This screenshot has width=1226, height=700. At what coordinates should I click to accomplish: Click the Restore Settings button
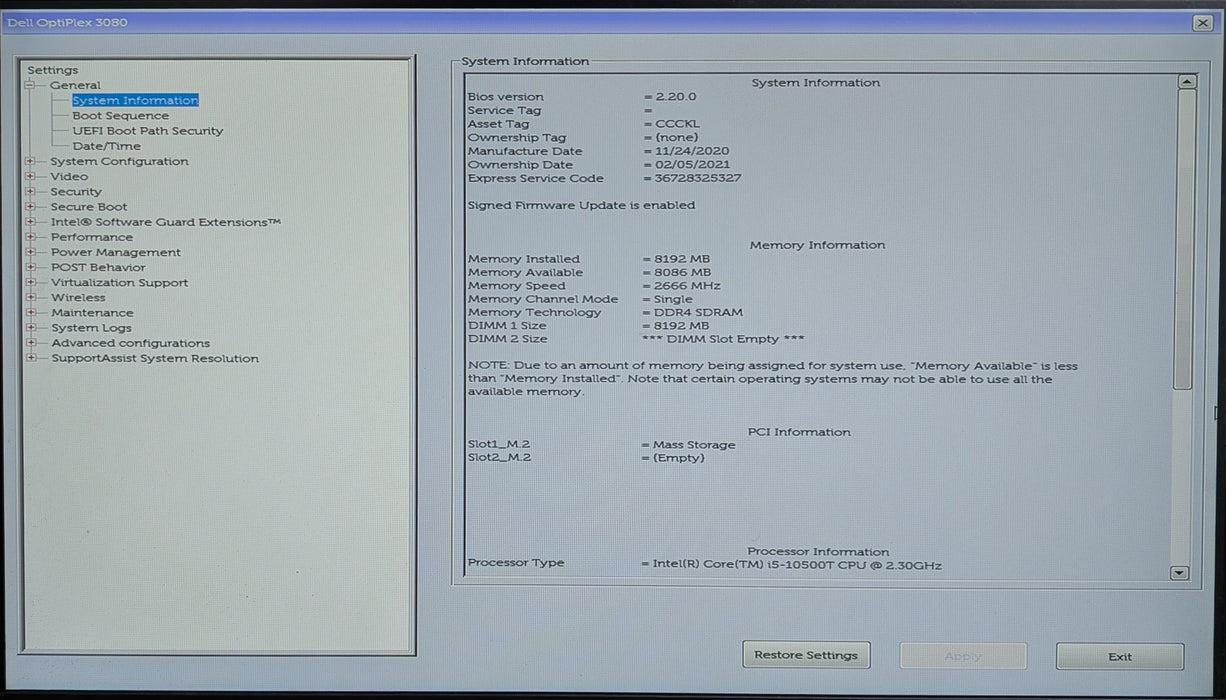point(806,655)
